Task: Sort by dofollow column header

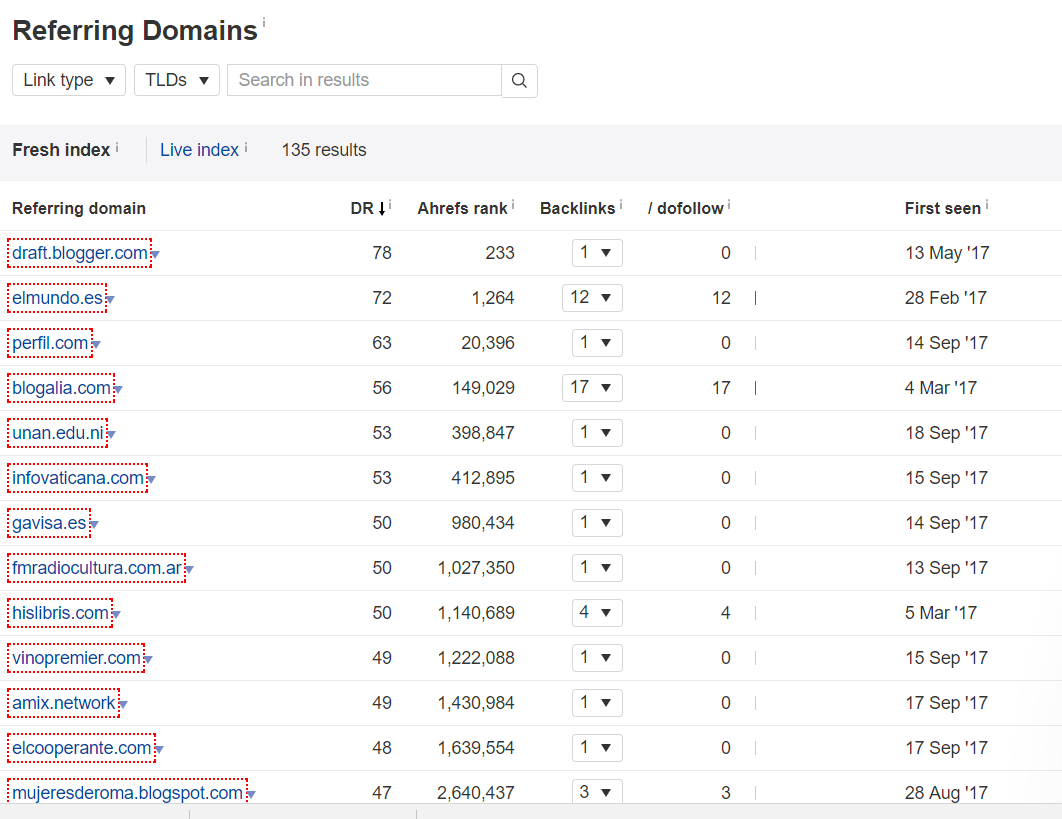Action: click(x=685, y=208)
